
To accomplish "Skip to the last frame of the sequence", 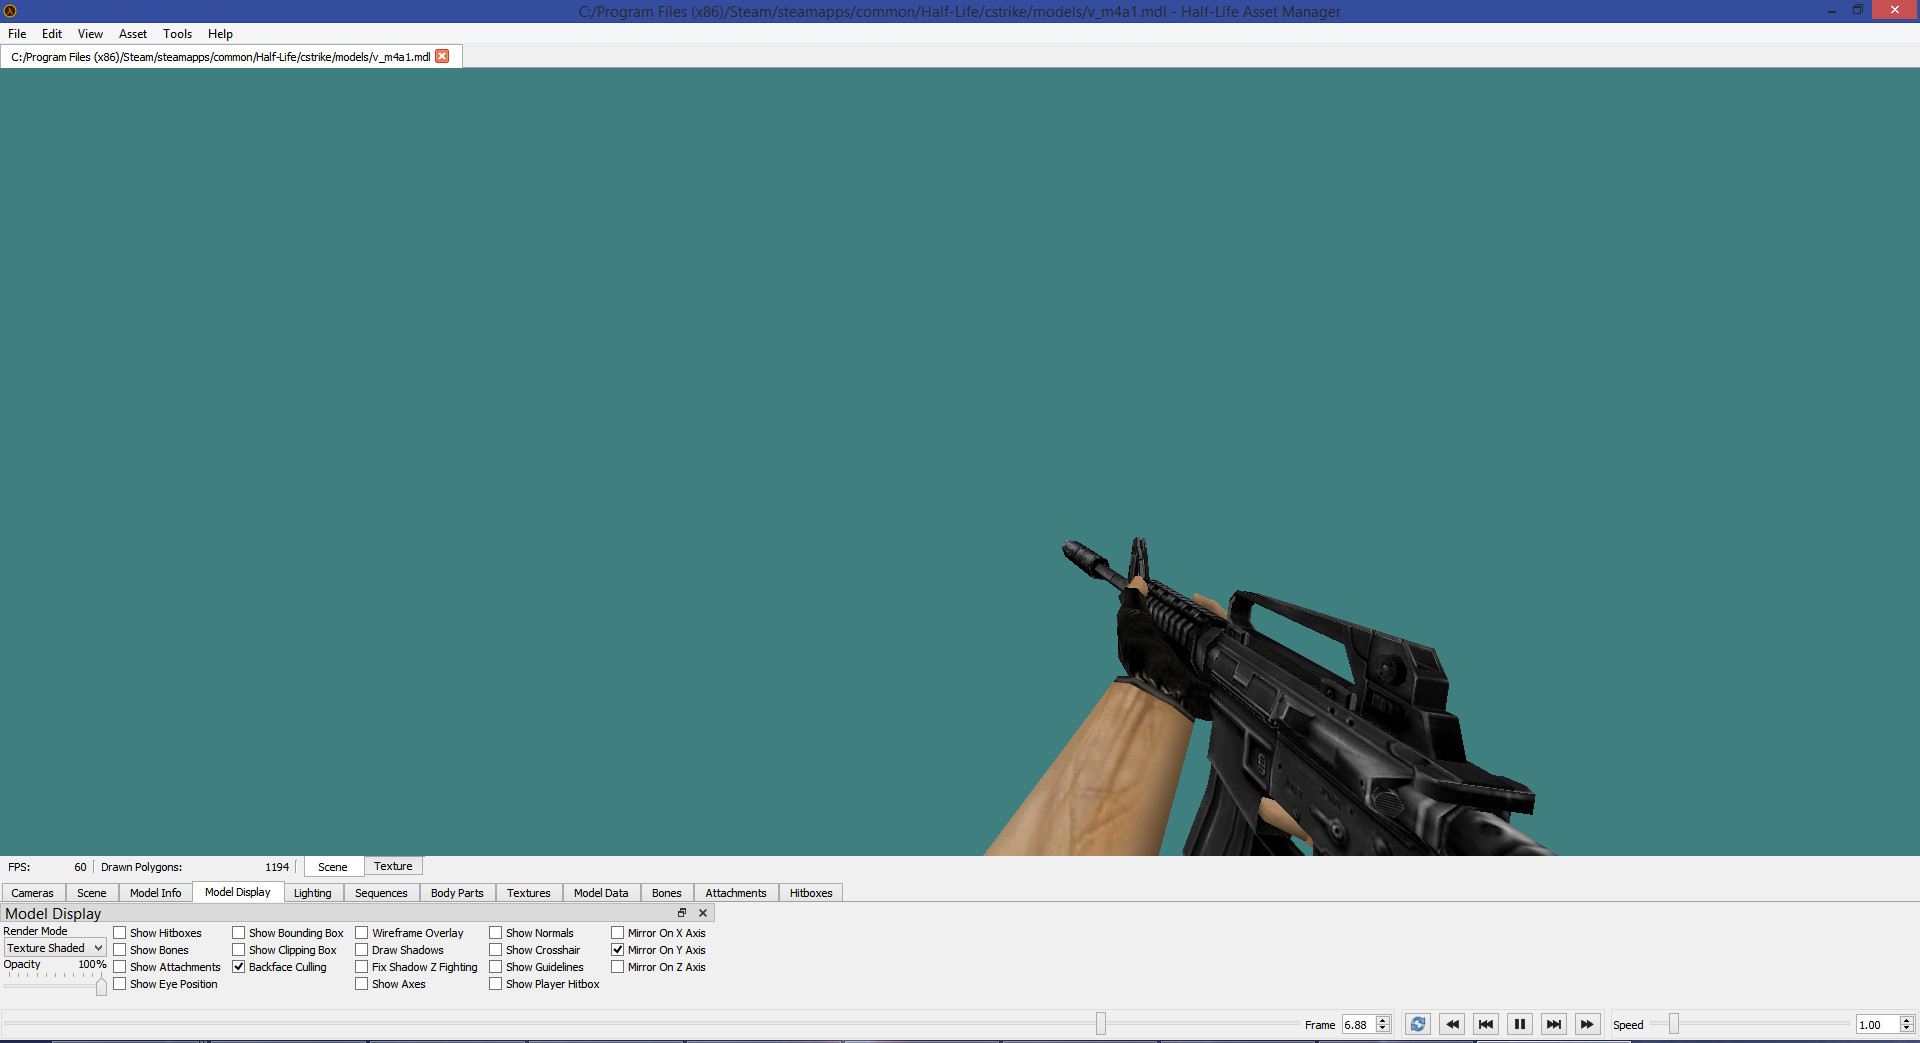I will (x=1553, y=1024).
